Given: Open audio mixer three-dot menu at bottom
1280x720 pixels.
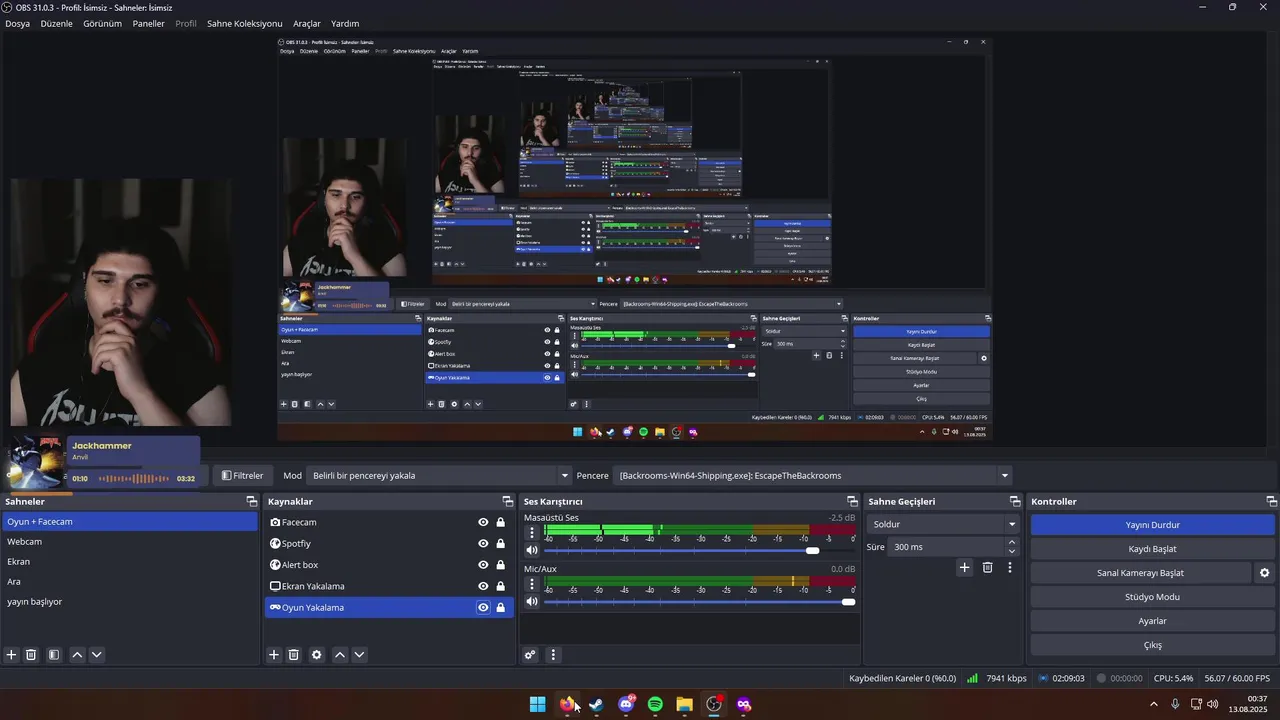Looking at the screenshot, I should pos(553,655).
